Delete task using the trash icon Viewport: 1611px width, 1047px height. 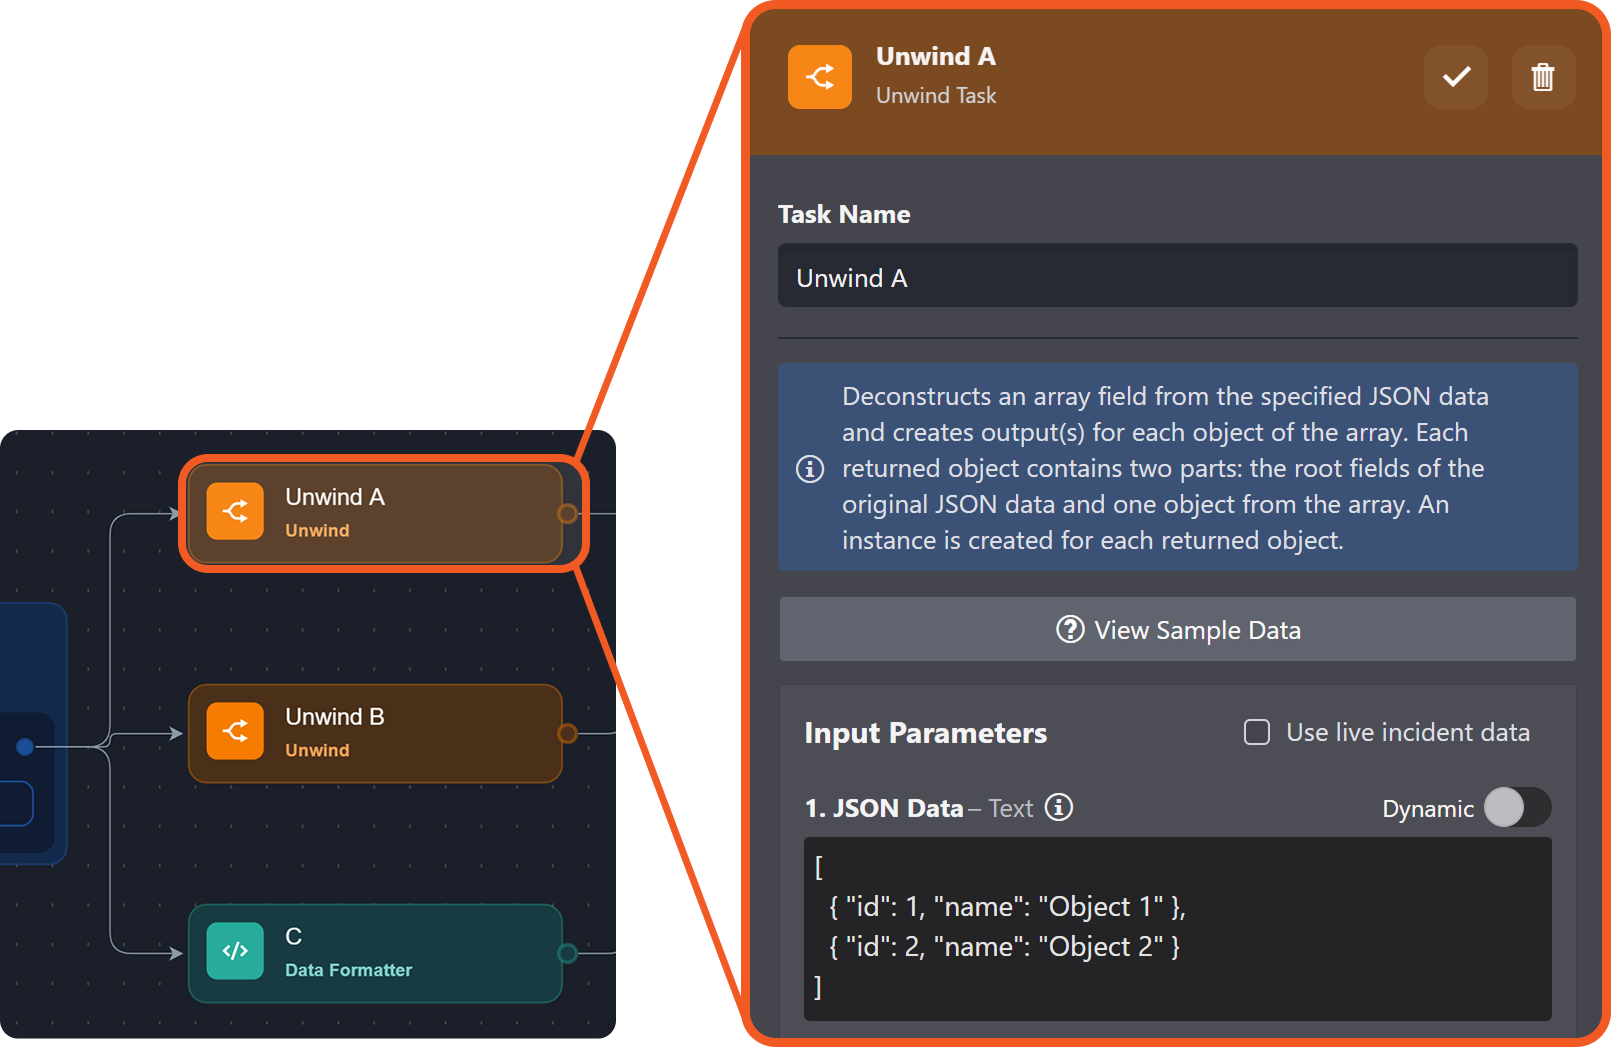click(1542, 77)
